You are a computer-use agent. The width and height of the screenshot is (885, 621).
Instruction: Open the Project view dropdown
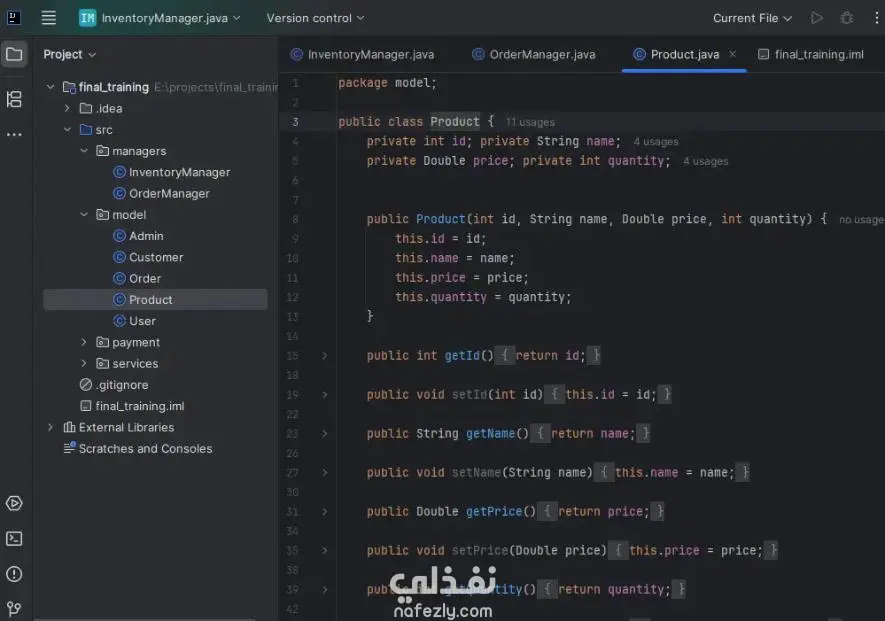[x=69, y=54]
